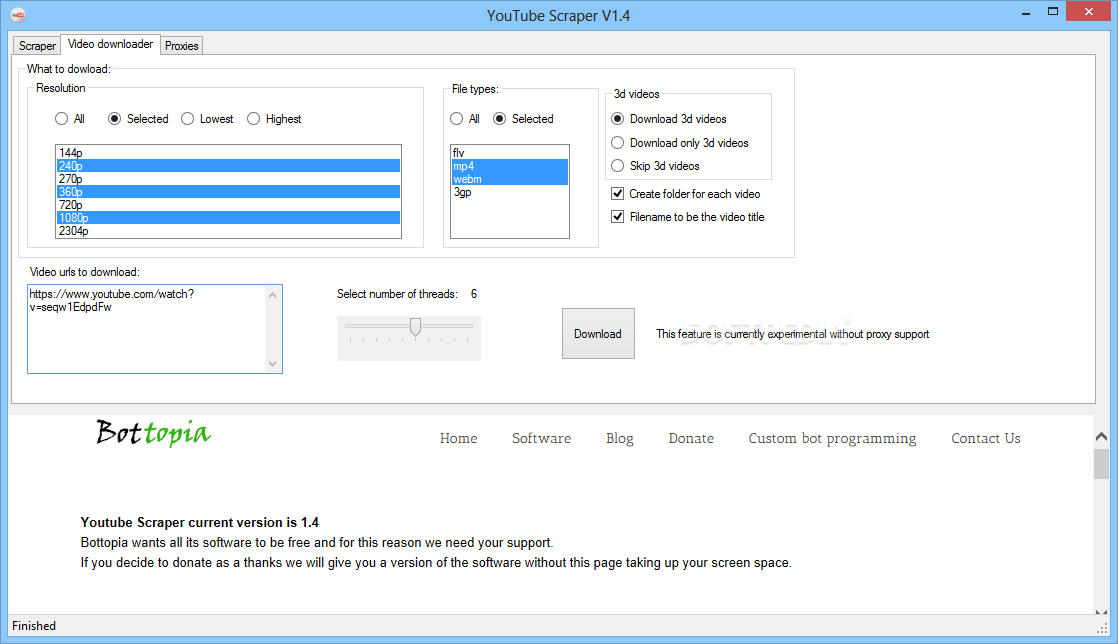Image resolution: width=1118 pixels, height=644 pixels.
Task: Open the Software link
Action: coord(541,439)
